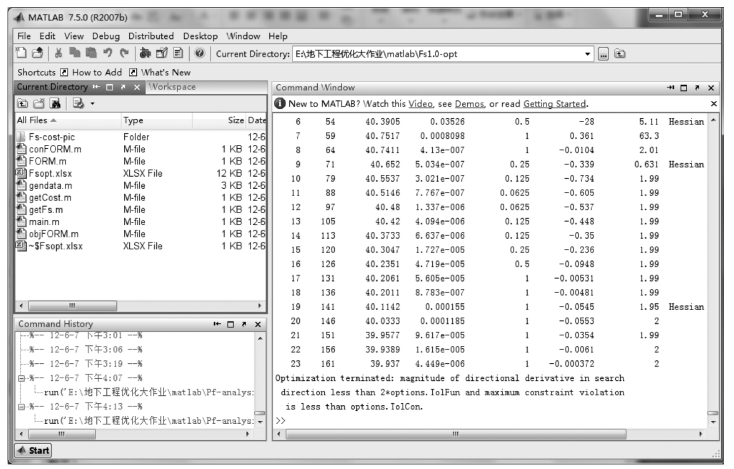Click go up folder icon in Current Directory panel

[22, 103]
